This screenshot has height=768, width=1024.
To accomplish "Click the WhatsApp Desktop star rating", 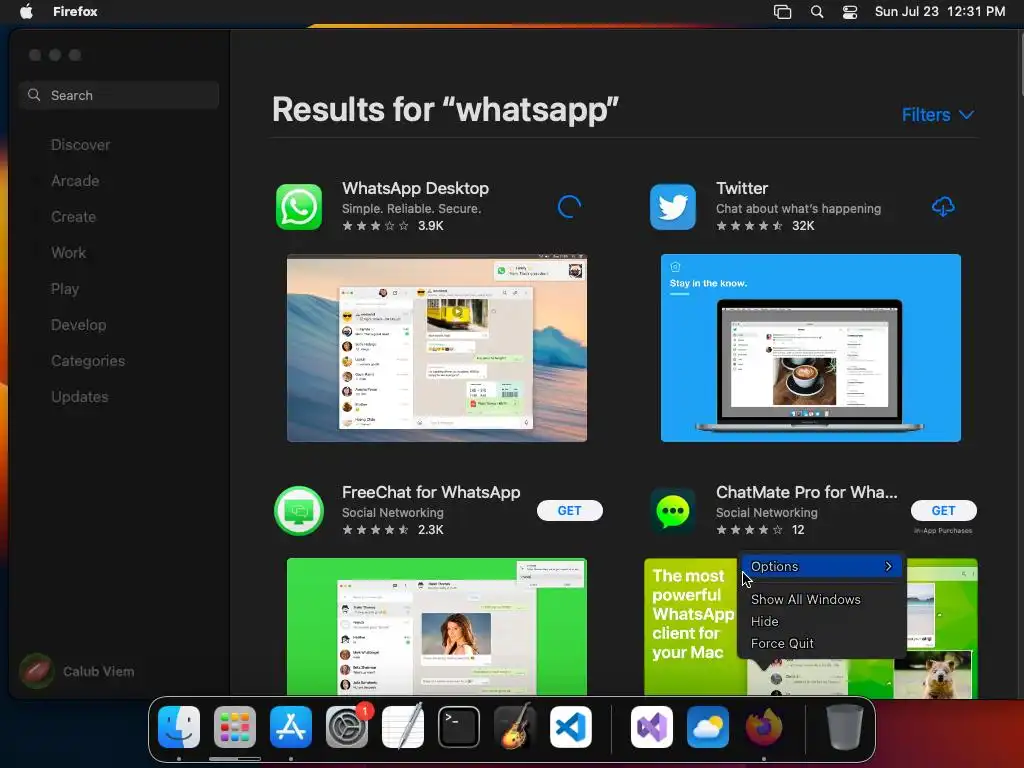I will pyautogui.click(x=376, y=226).
